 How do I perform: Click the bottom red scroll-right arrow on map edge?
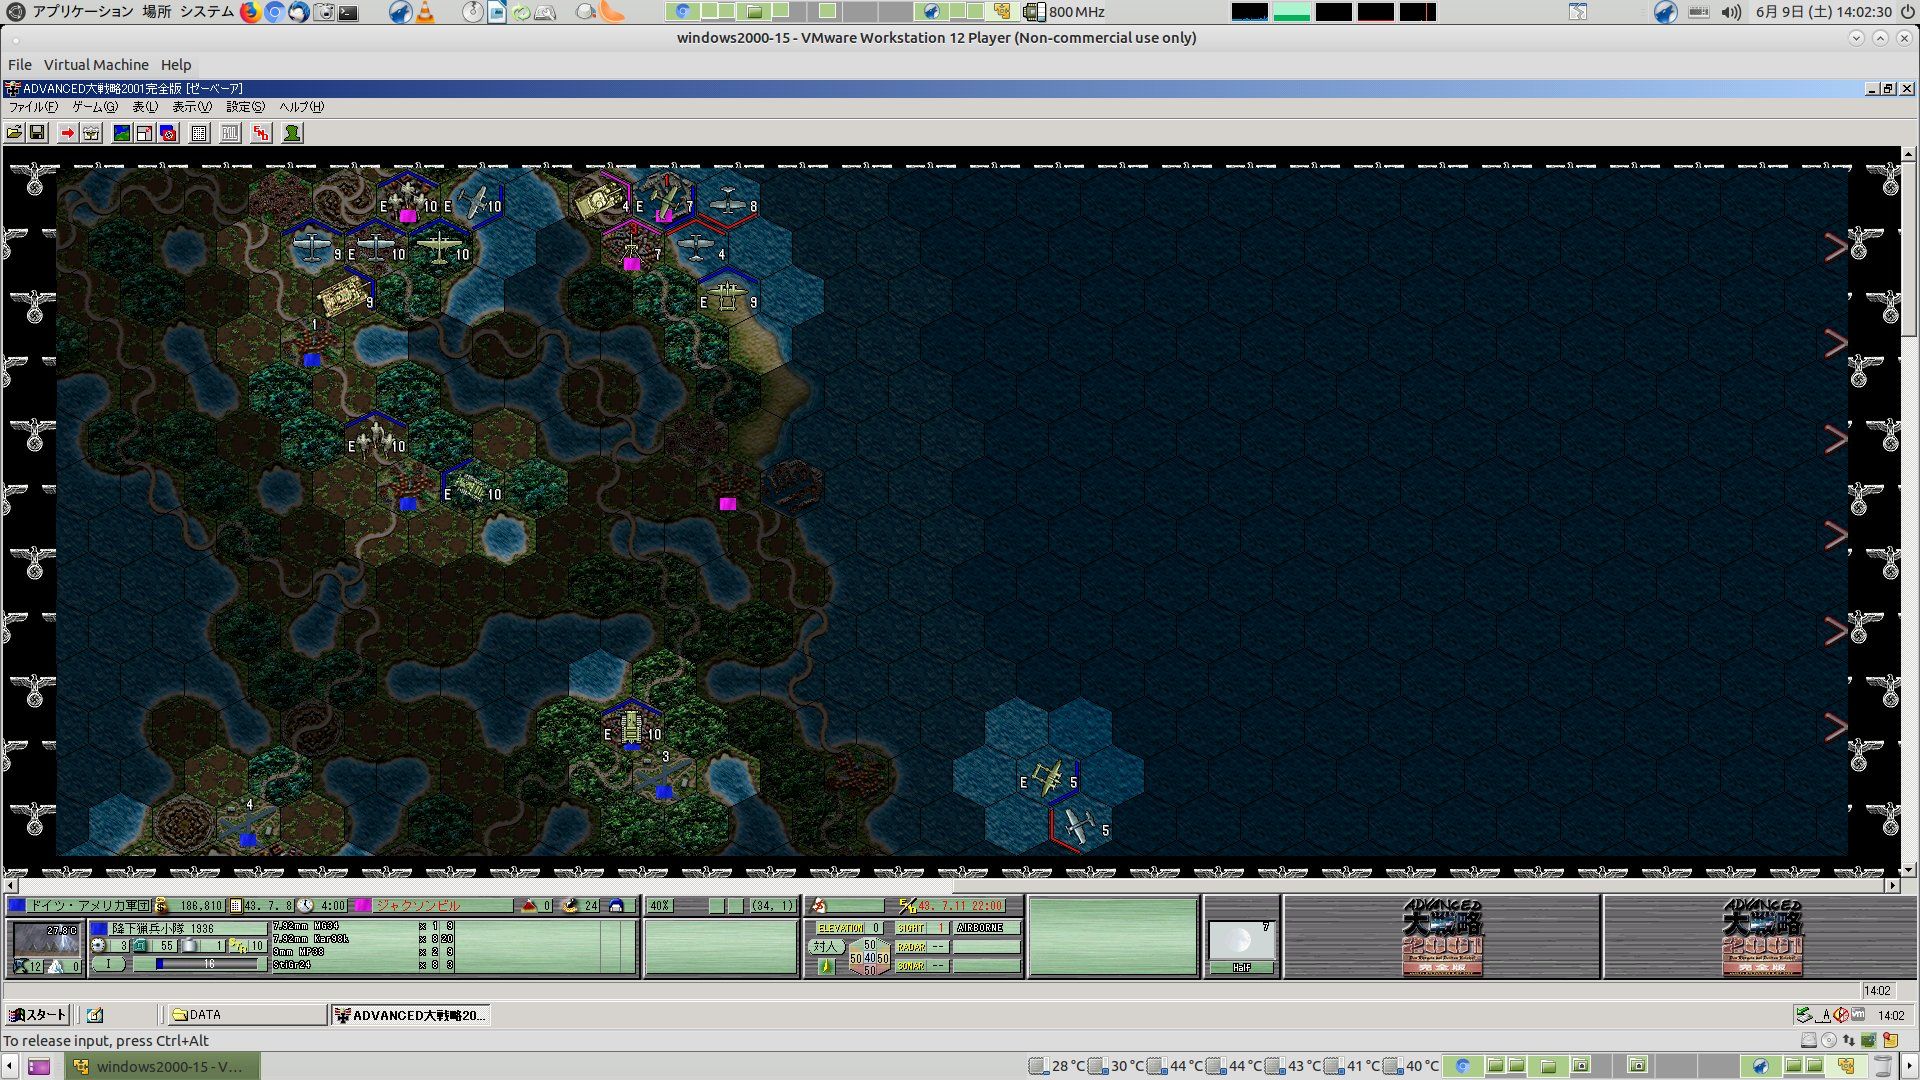pyautogui.click(x=1835, y=727)
